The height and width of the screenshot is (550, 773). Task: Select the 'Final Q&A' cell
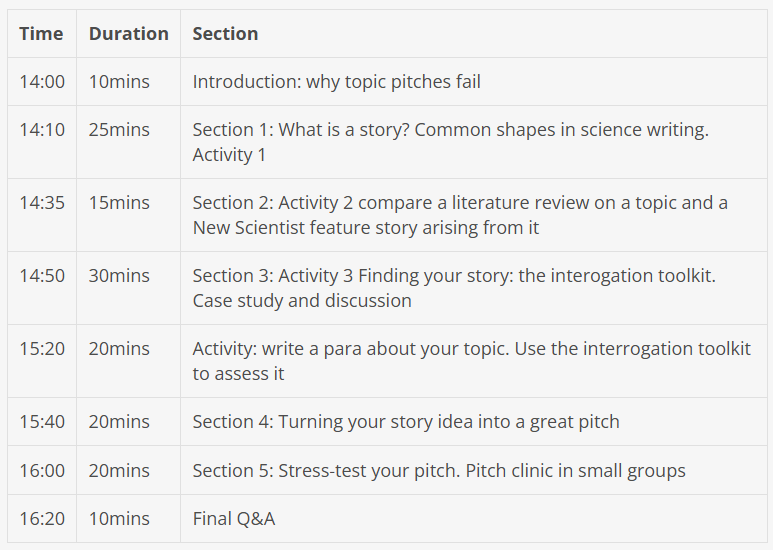click(473, 519)
